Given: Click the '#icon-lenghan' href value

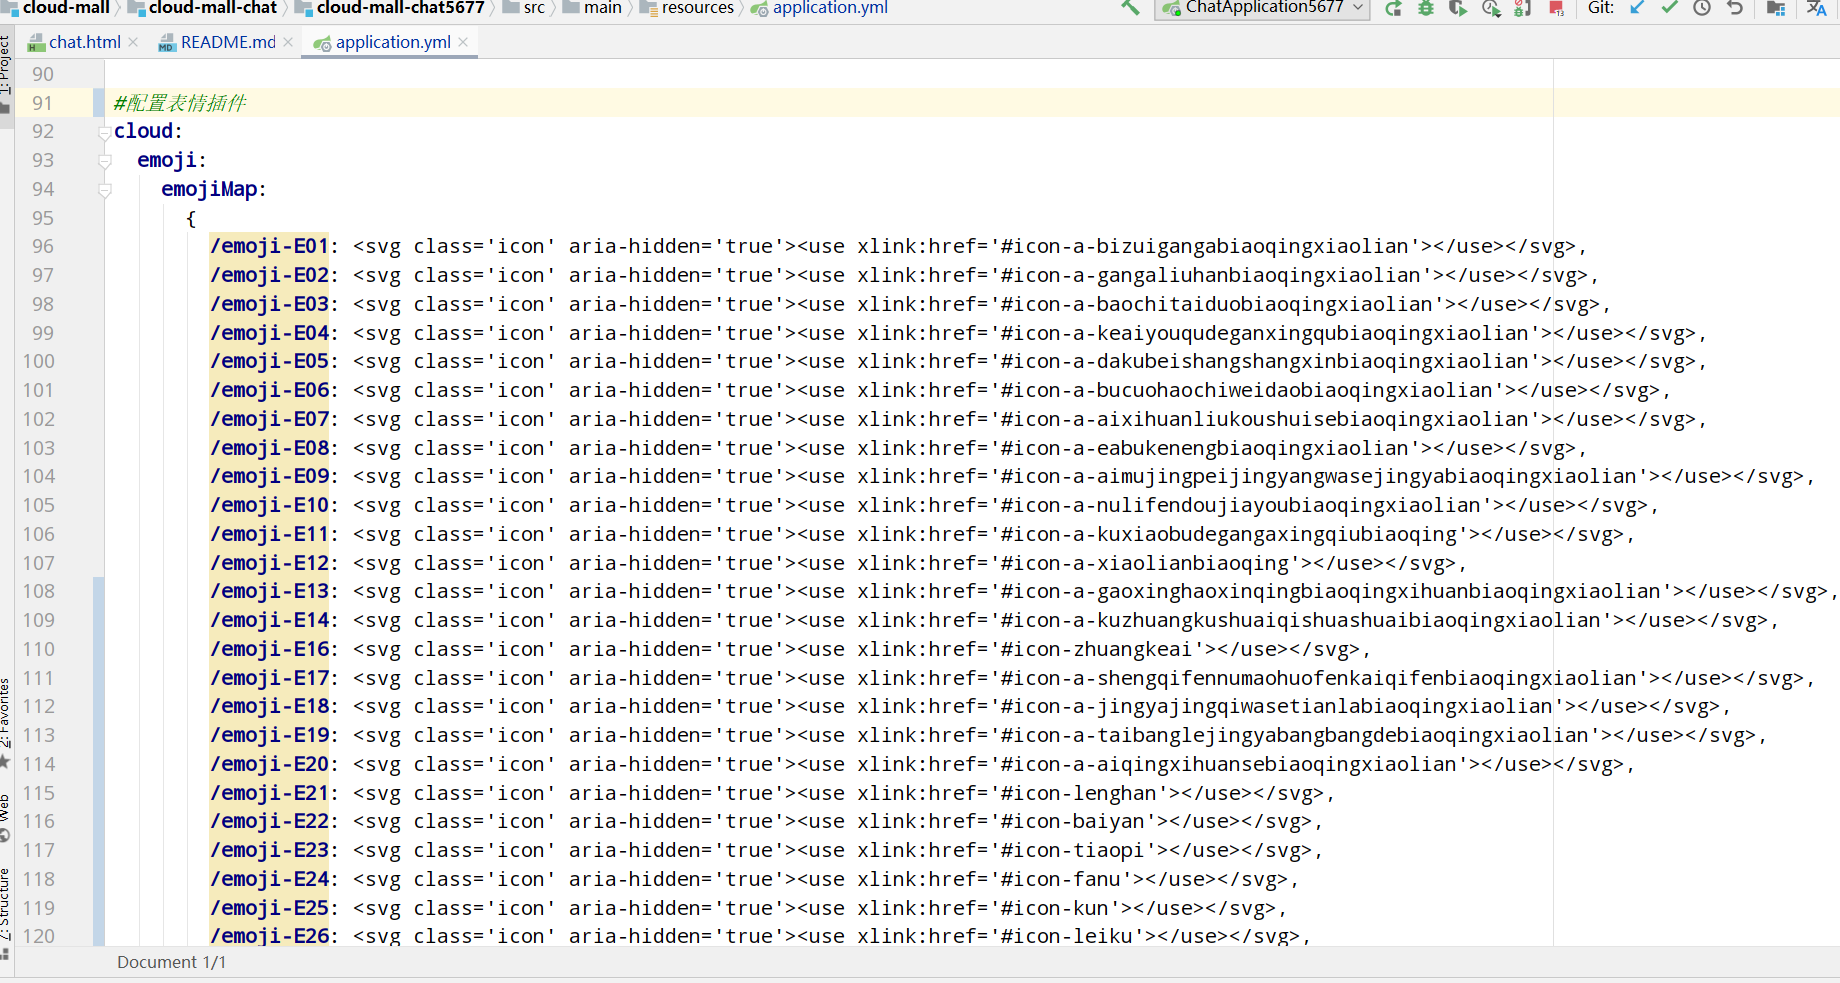Looking at the screenshot, I should pos(1078,793).
